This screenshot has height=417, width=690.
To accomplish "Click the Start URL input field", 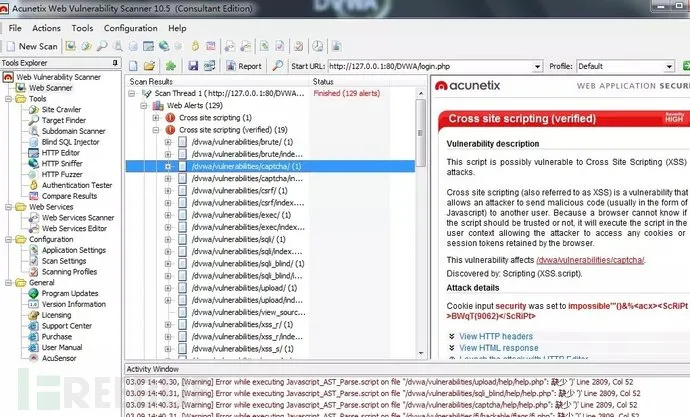I will coord(430,66).
